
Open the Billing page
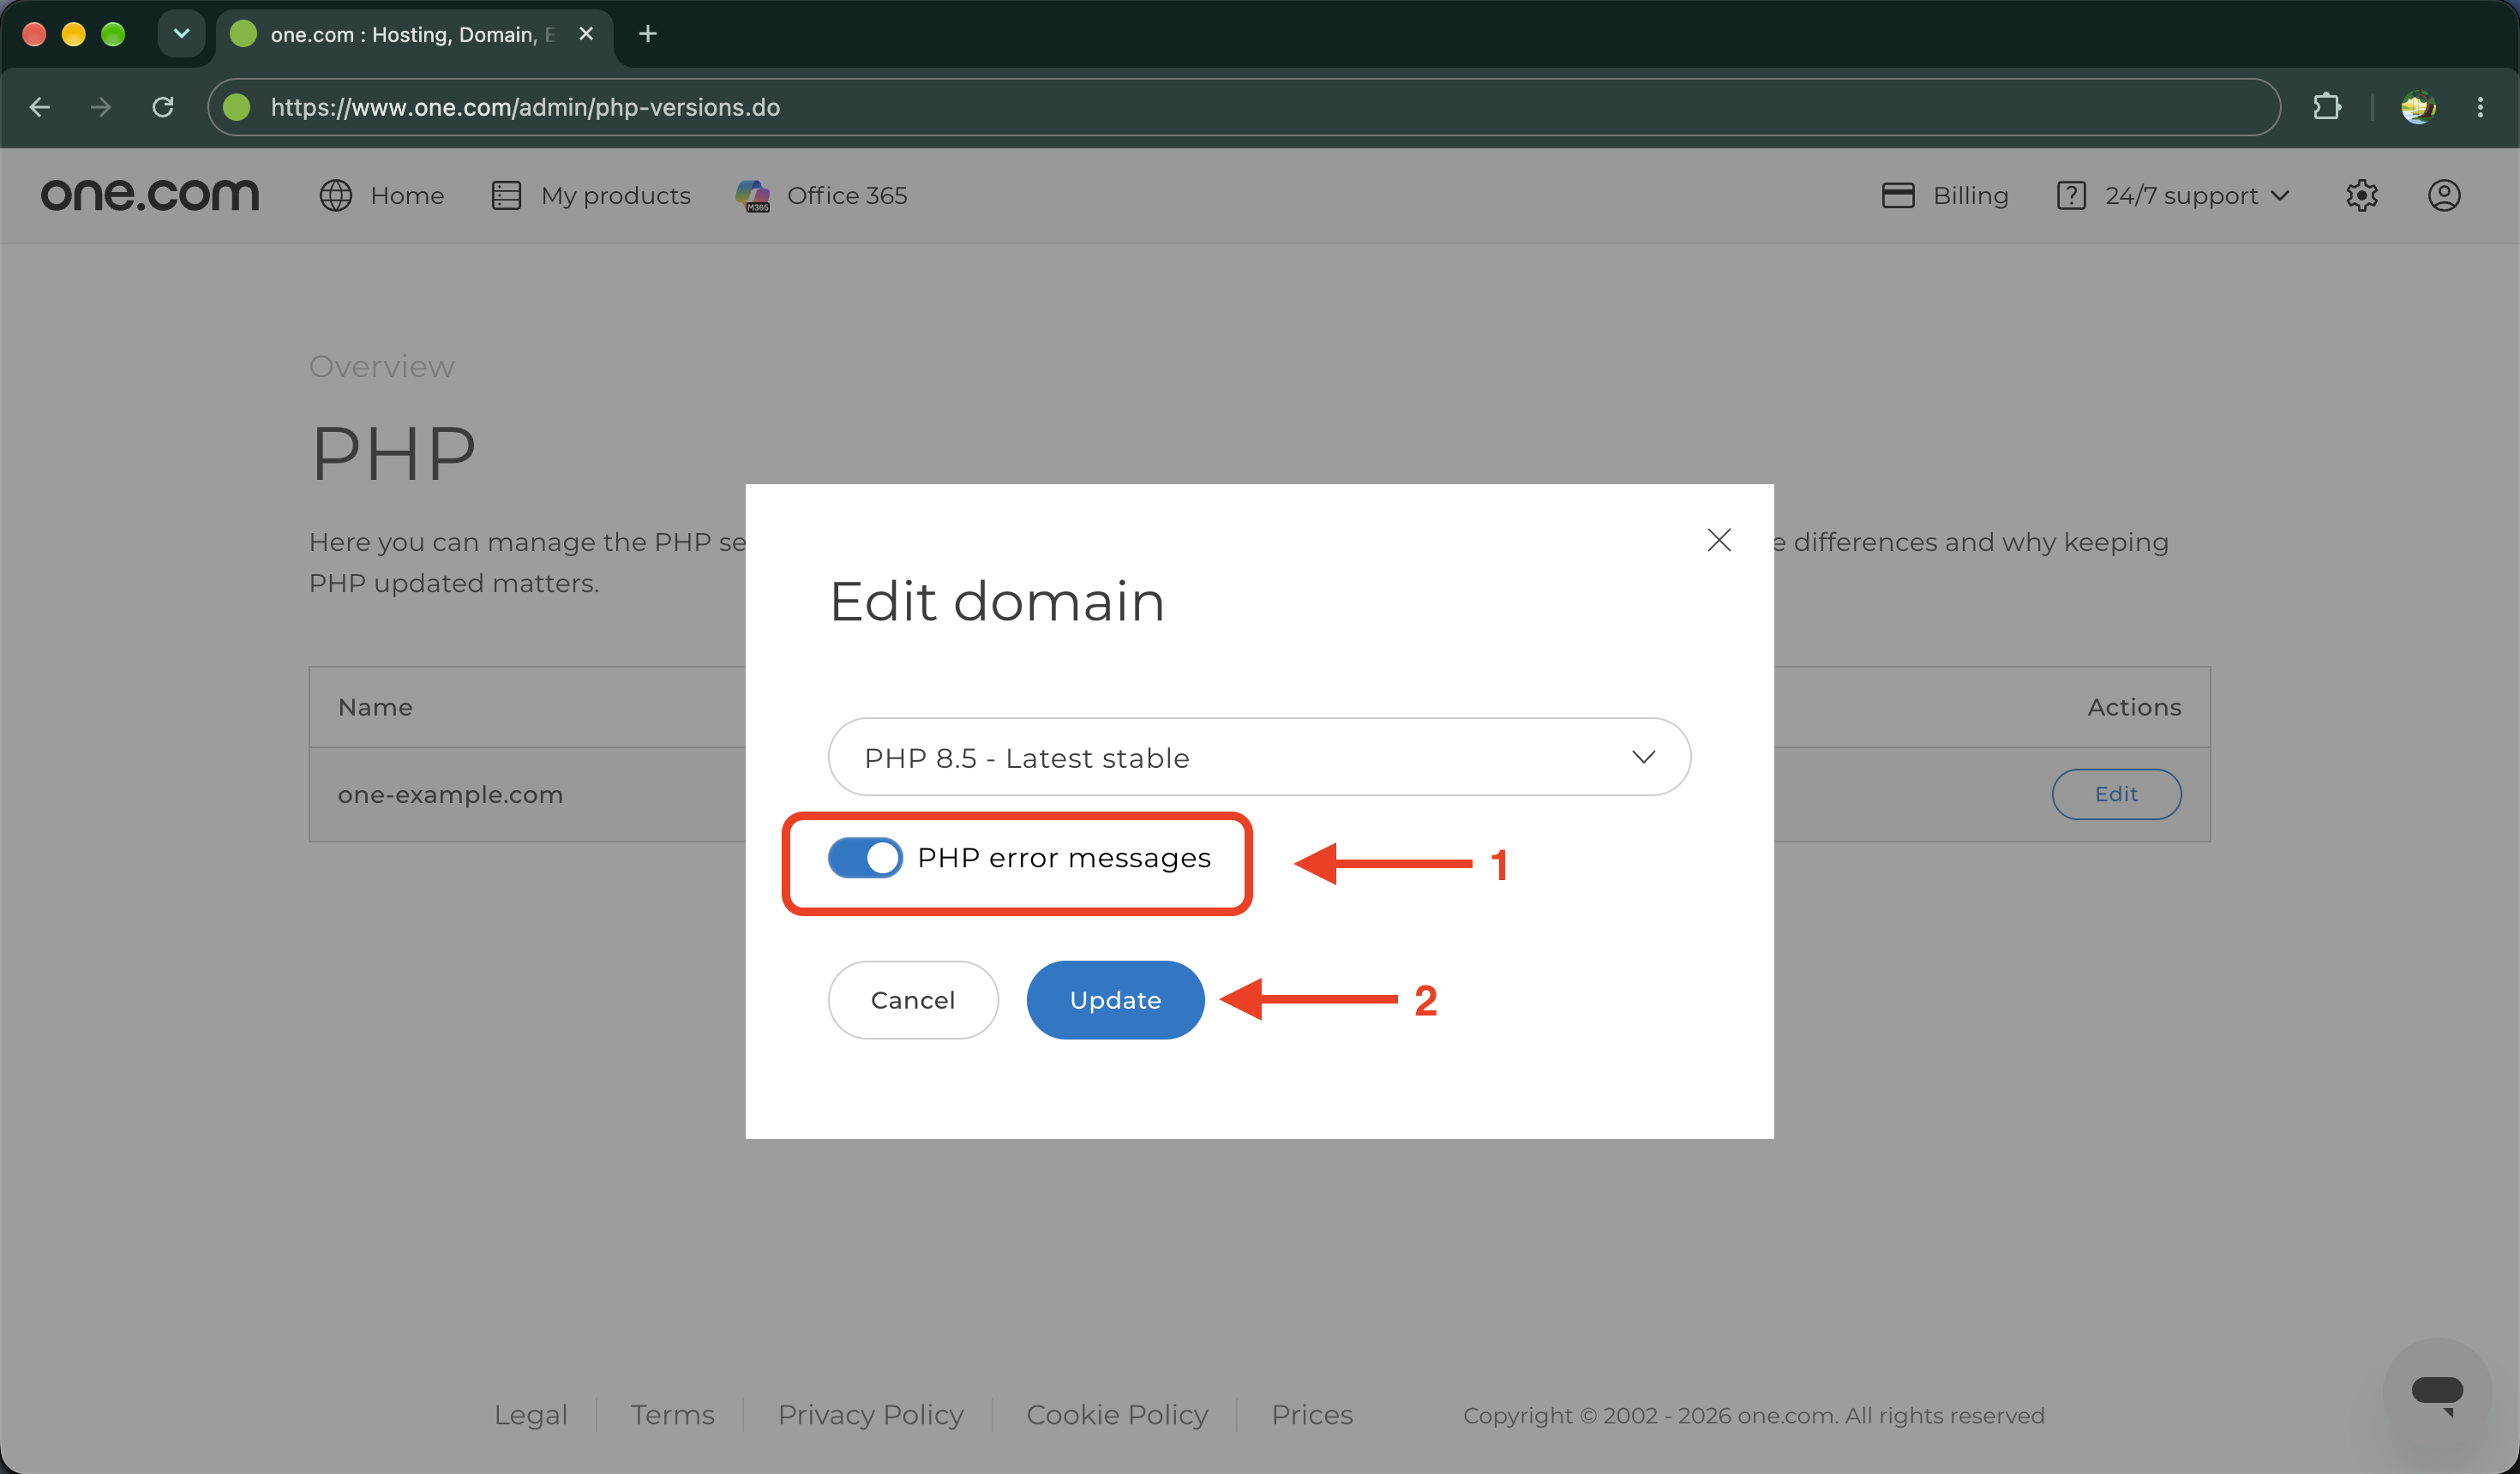point(1945,195)
